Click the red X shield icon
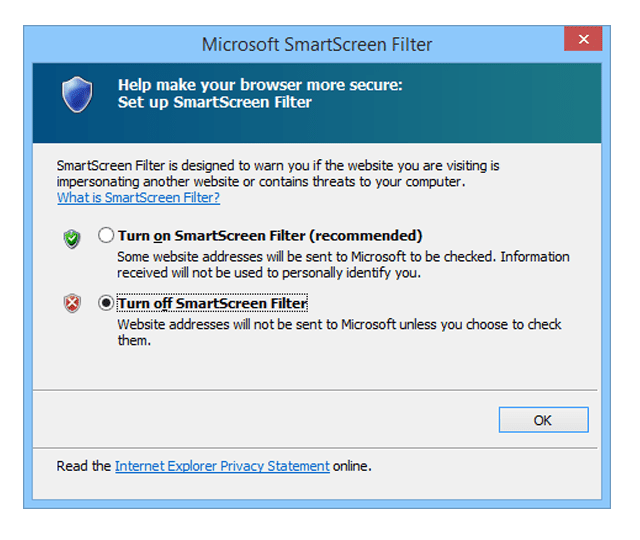The width and height of the screenshot is (640, 540). [x=72, y=303]
